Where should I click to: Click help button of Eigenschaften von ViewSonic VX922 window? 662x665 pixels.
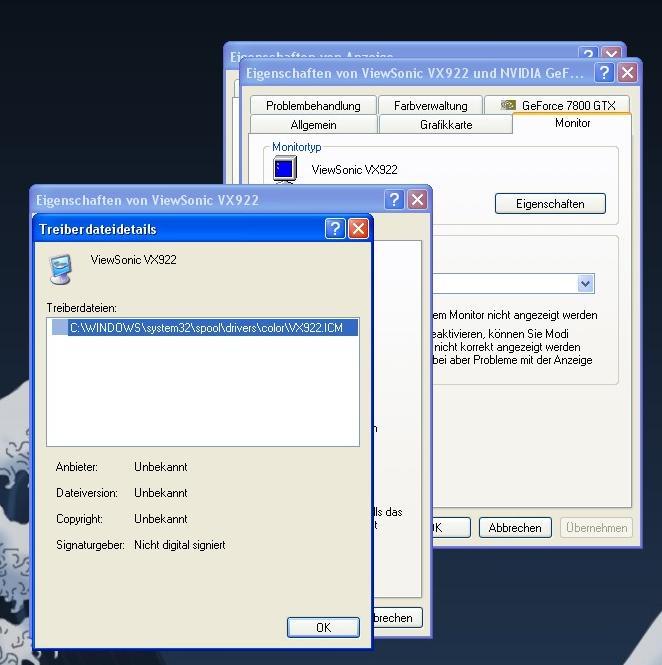394,199
